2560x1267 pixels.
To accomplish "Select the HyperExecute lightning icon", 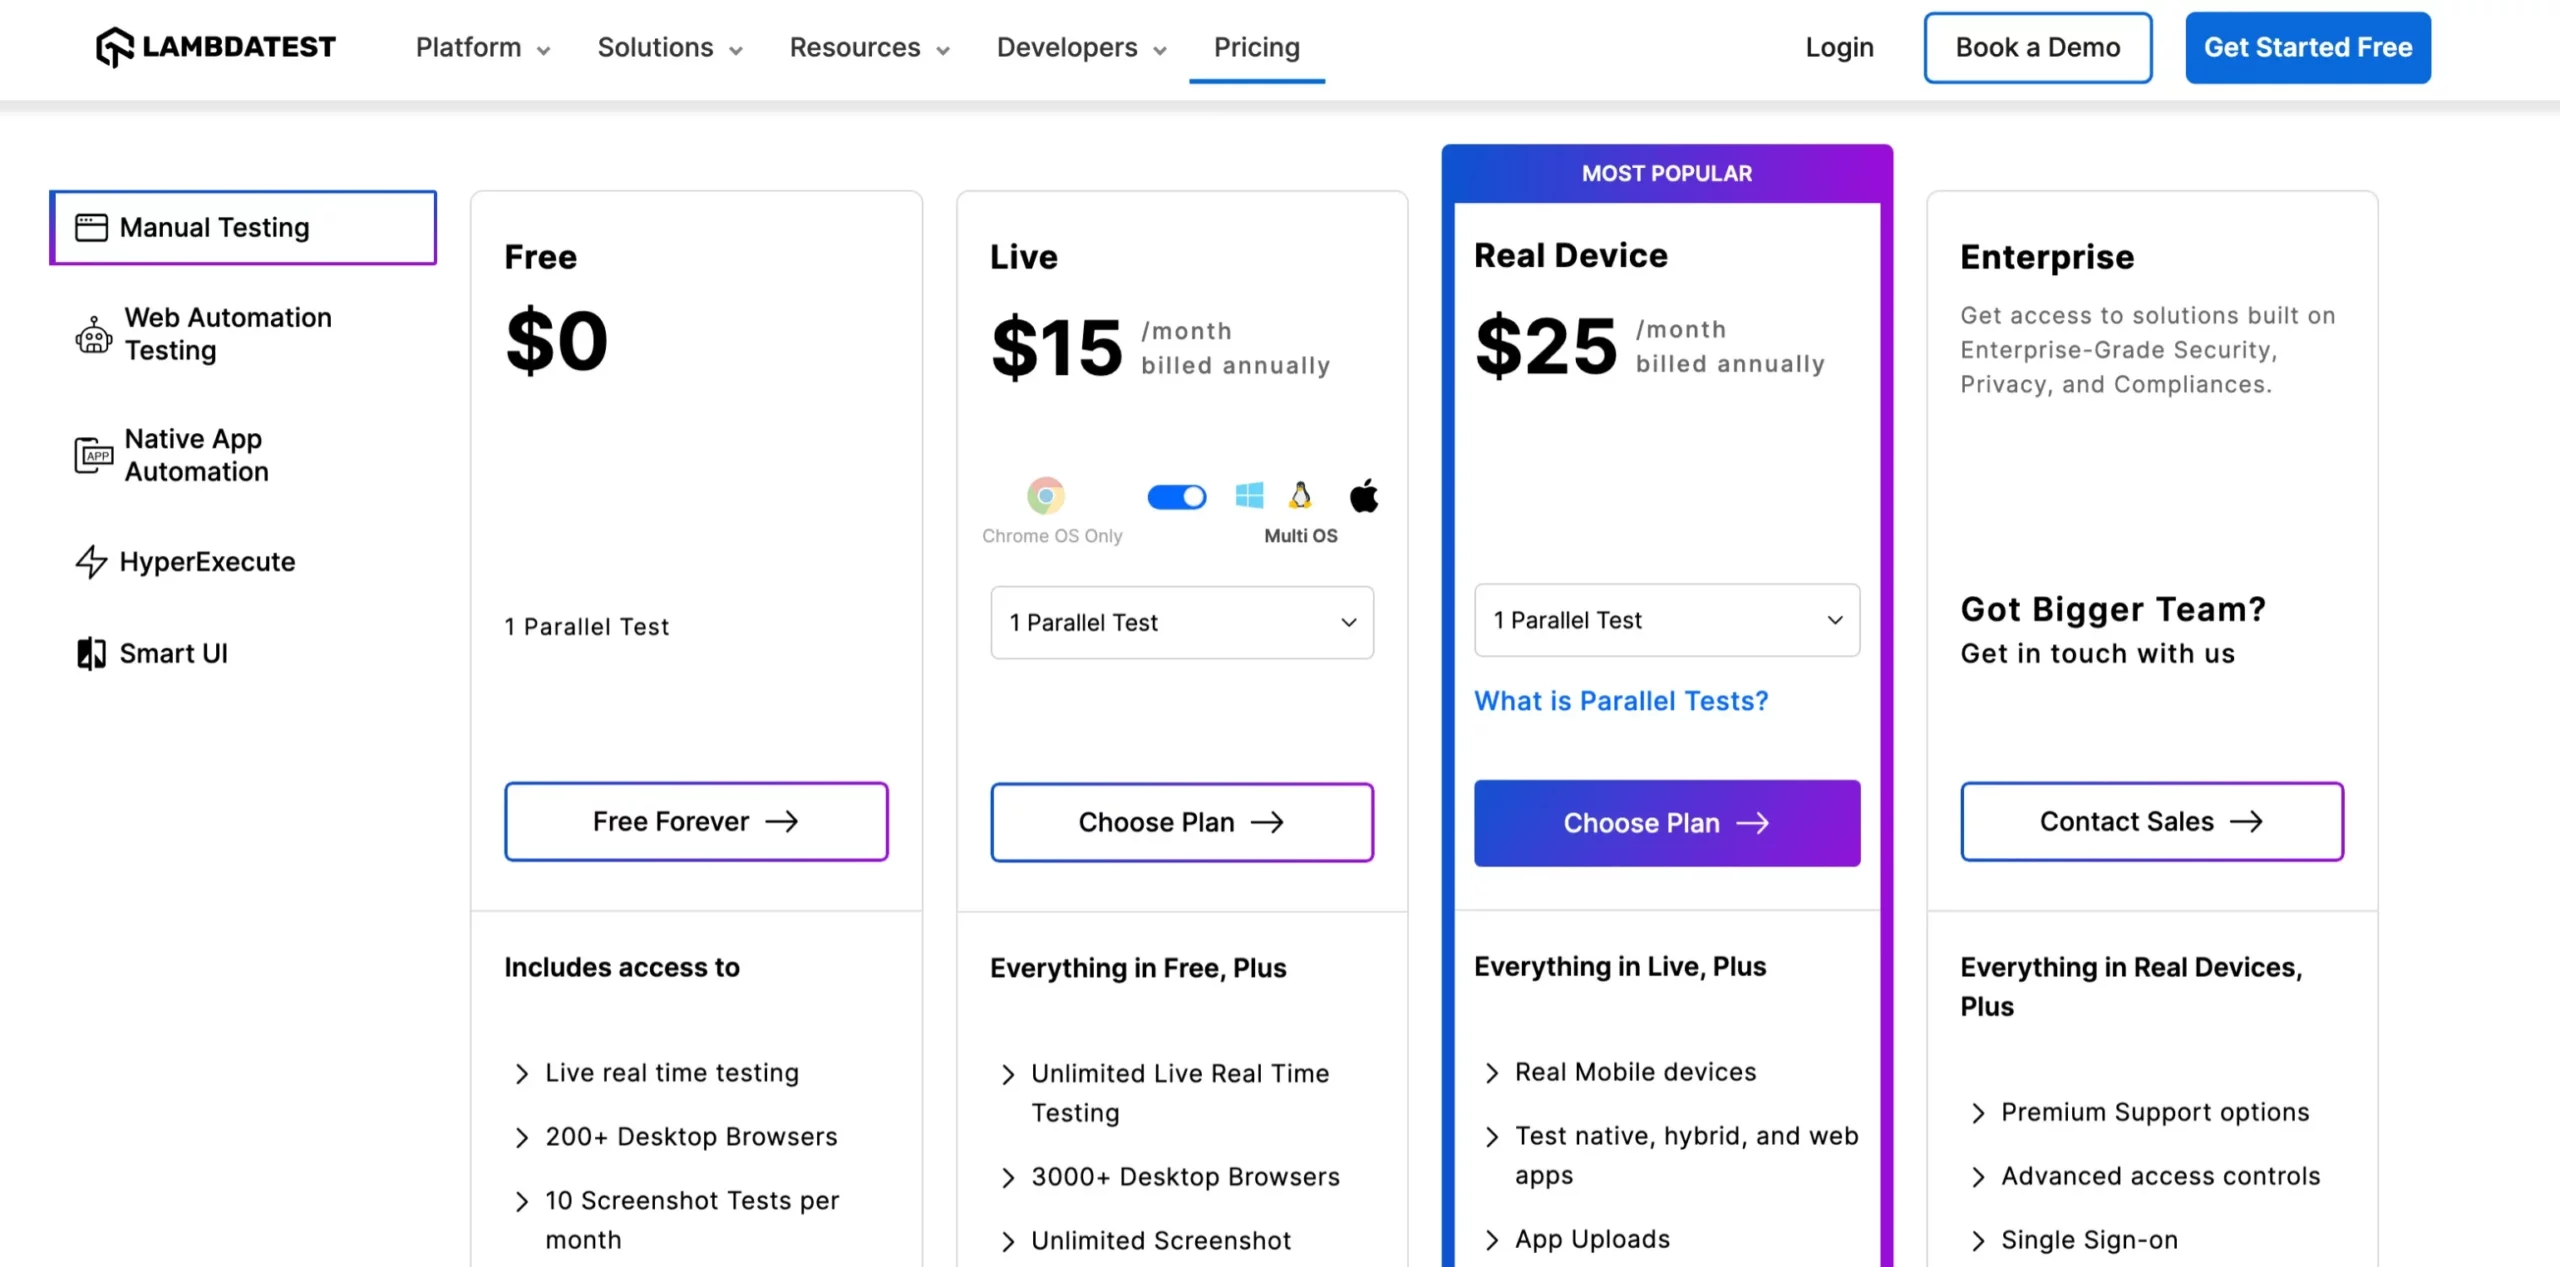I will (91, 561).
